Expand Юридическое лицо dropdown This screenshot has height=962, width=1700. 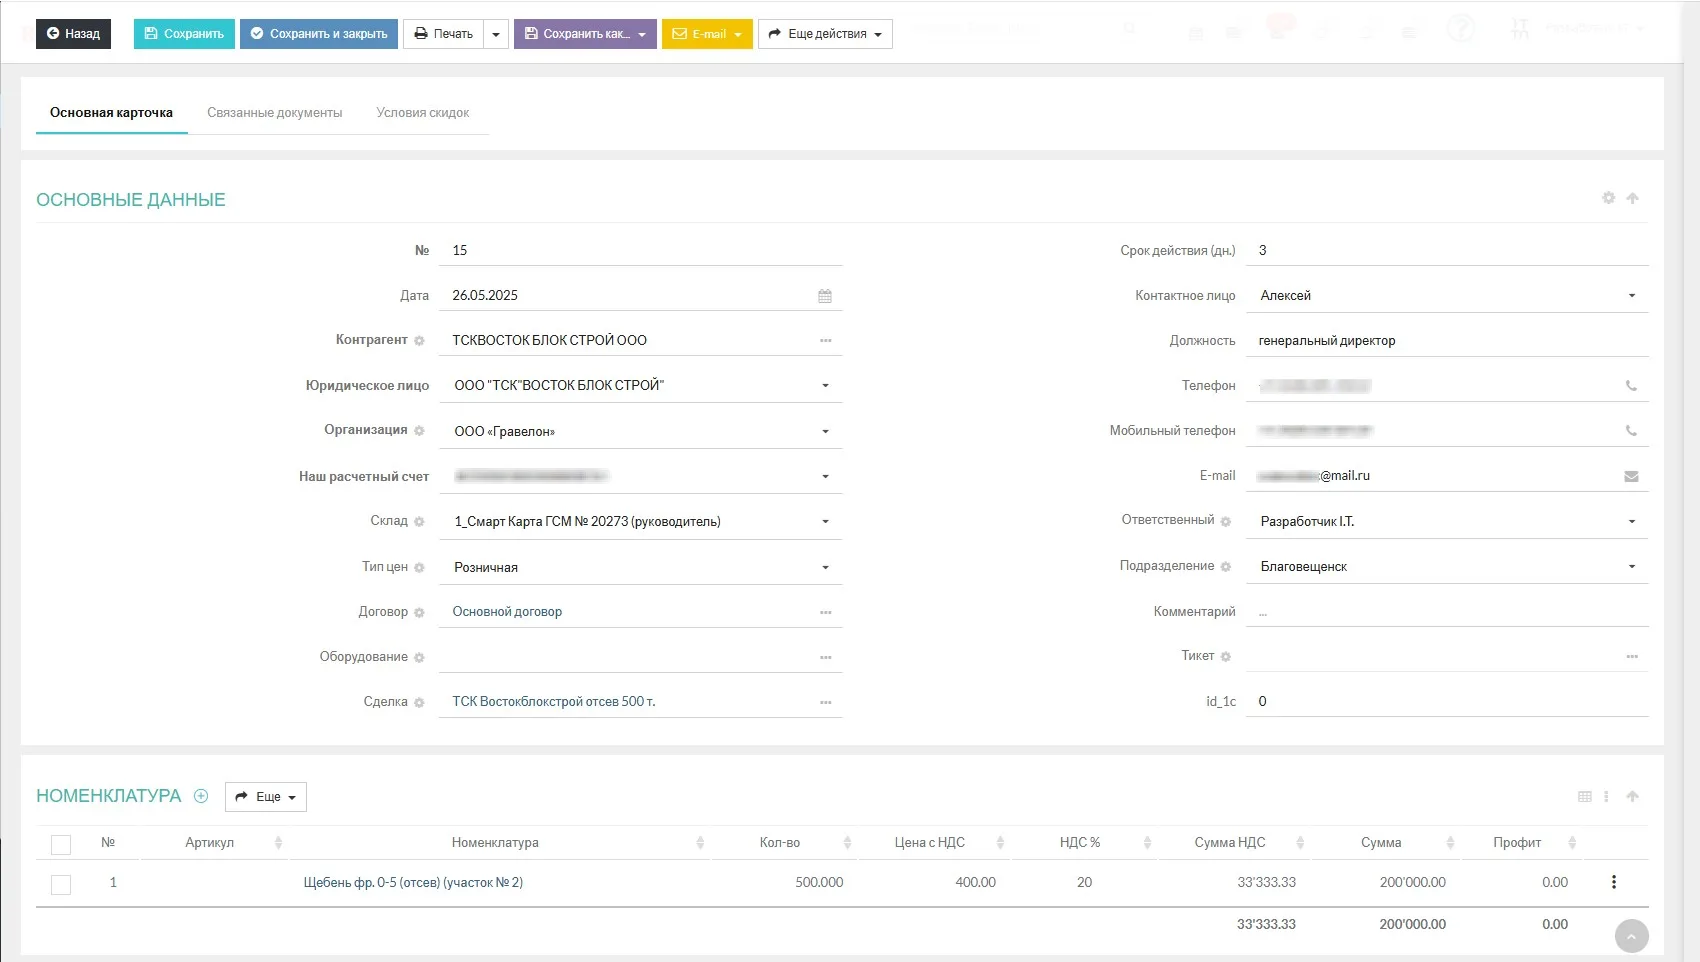(x=825, y=386)
